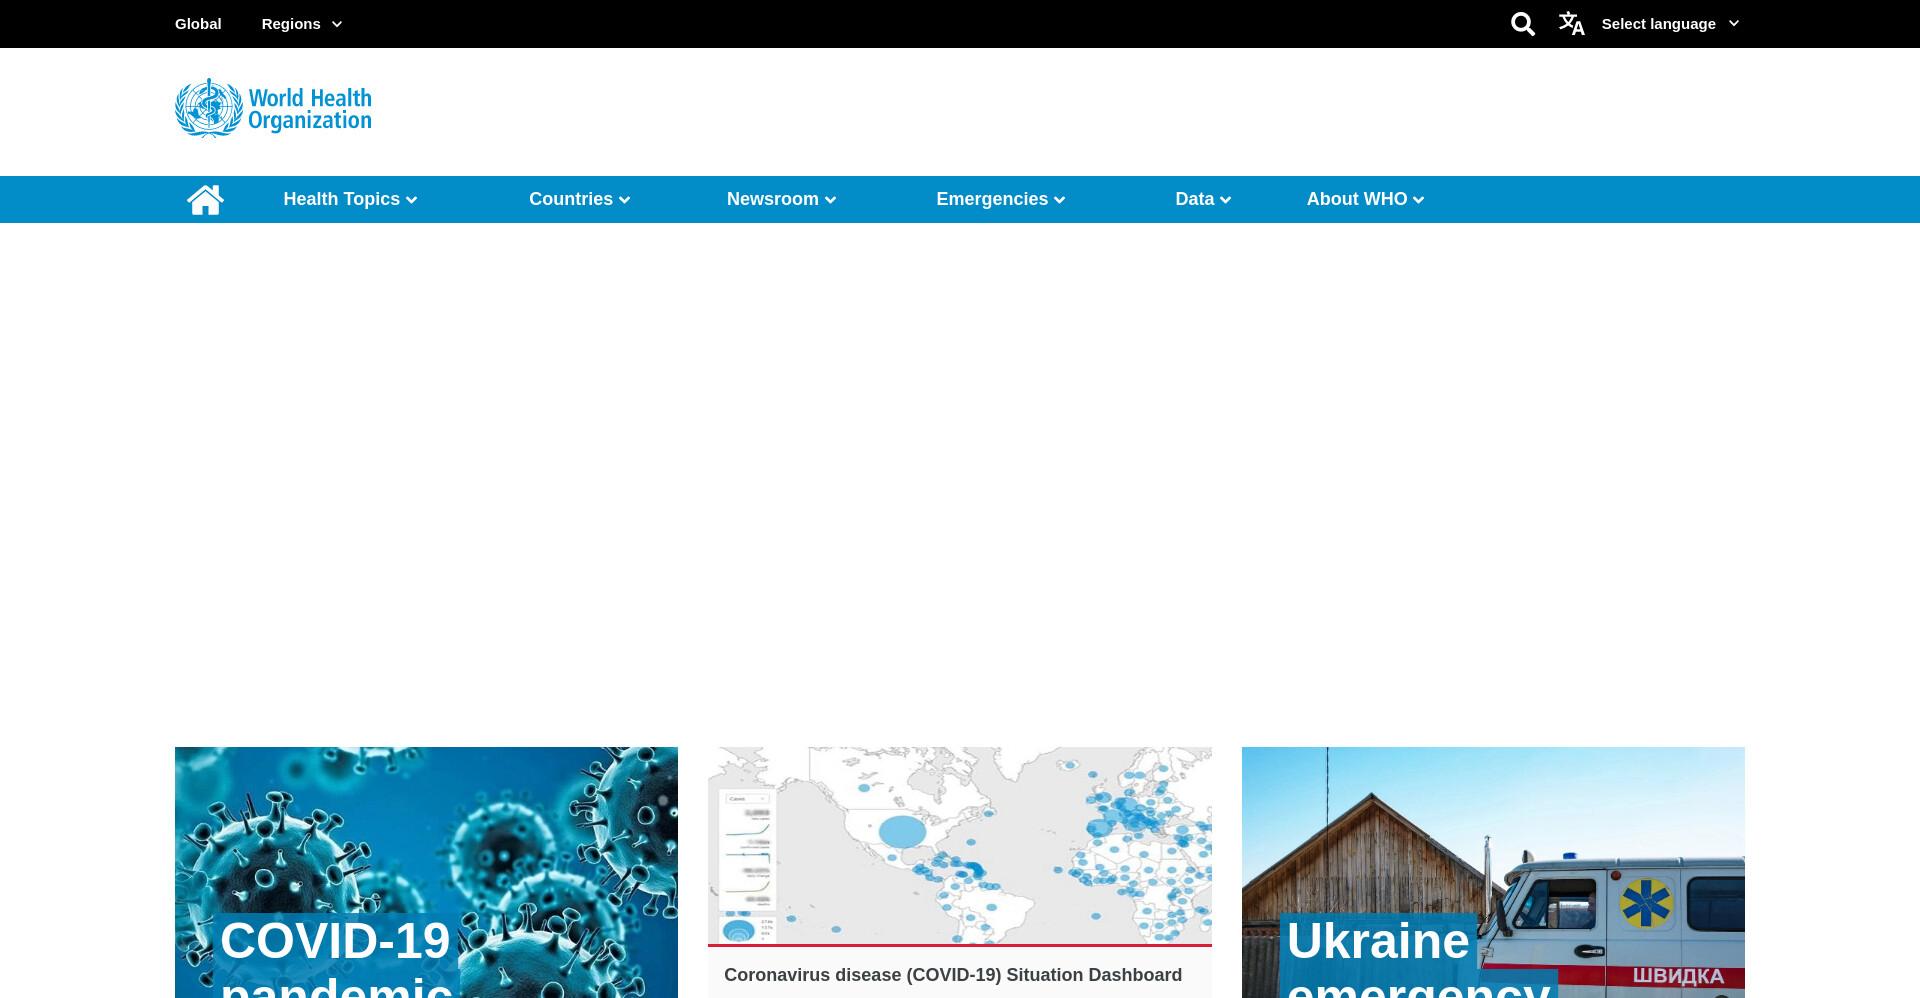The width and height of the screenshot is (1920, 998).
Task: Open the Global link in top bar
Action: coord(198,24)
